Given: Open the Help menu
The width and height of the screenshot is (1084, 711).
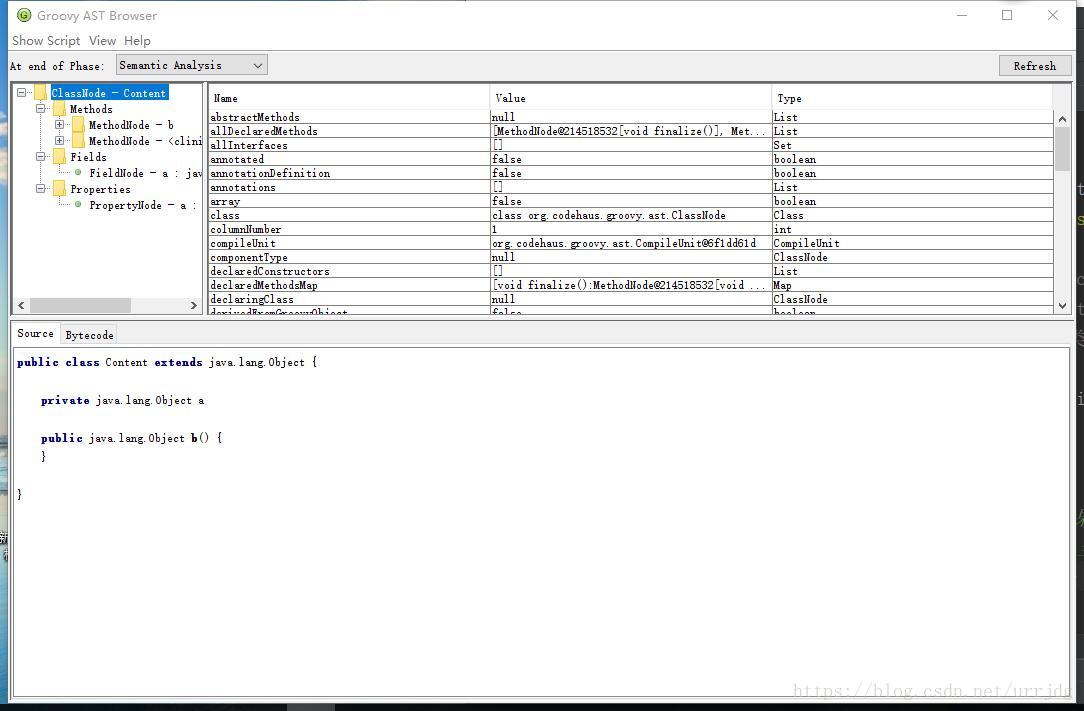Looking at the screenshot, I should 137,41.
